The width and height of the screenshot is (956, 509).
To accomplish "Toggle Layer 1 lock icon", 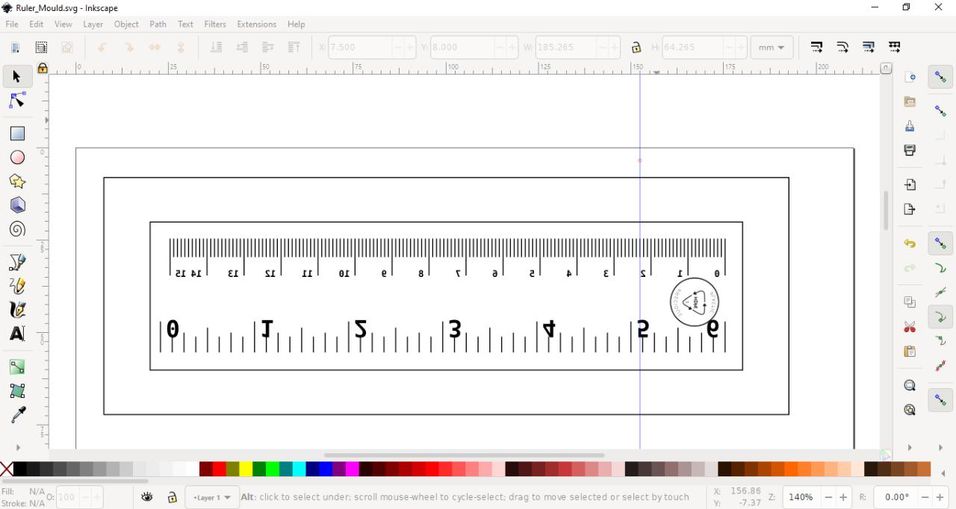I will coord(173,497).
